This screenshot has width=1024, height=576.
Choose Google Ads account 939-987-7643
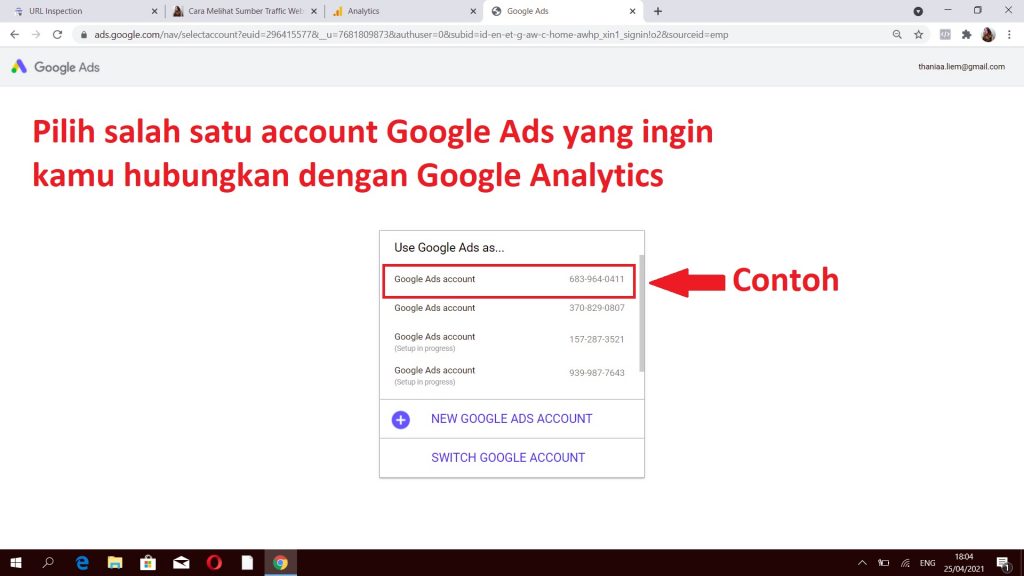(x=509, y=375)
